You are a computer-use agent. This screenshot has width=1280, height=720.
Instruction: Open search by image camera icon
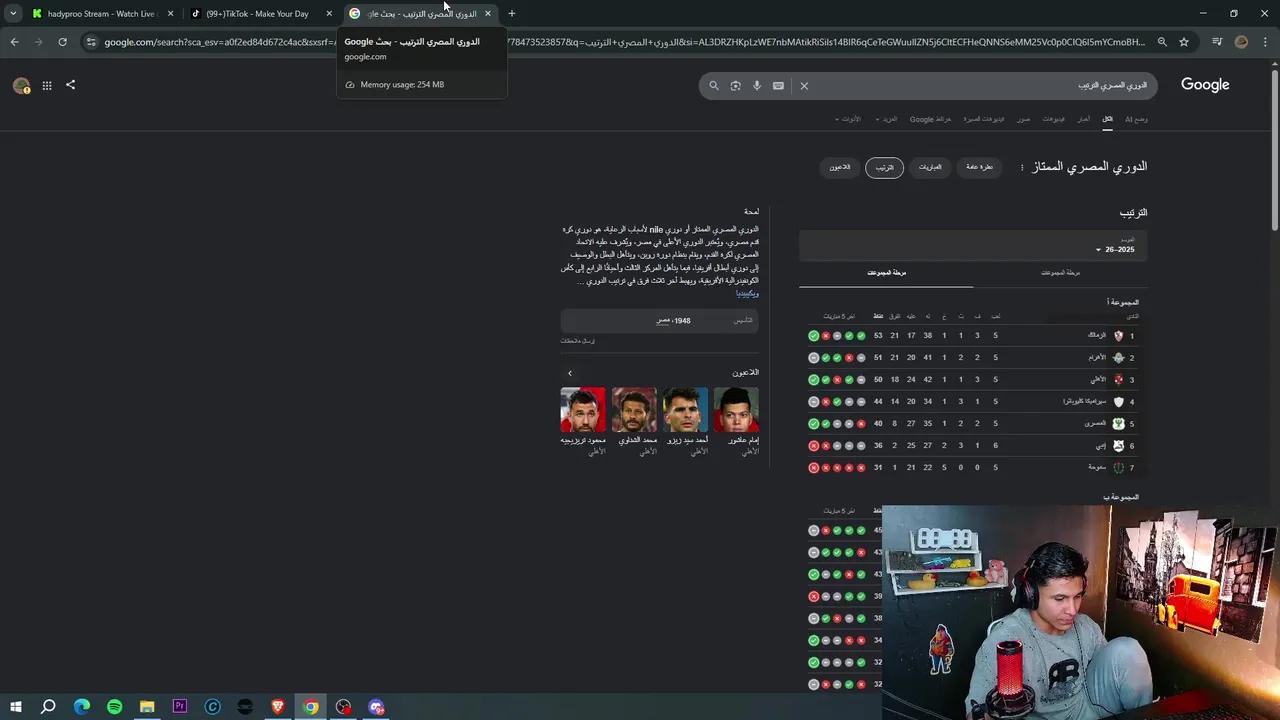tap(736, 86)
